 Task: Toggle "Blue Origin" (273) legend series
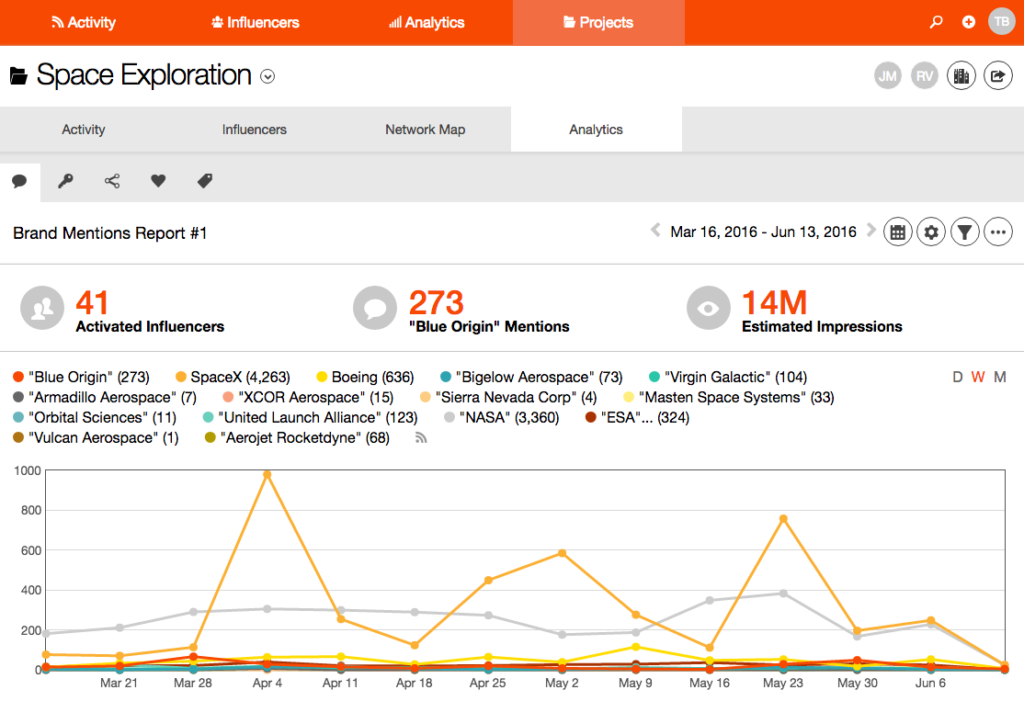click(x=82, y=377)
